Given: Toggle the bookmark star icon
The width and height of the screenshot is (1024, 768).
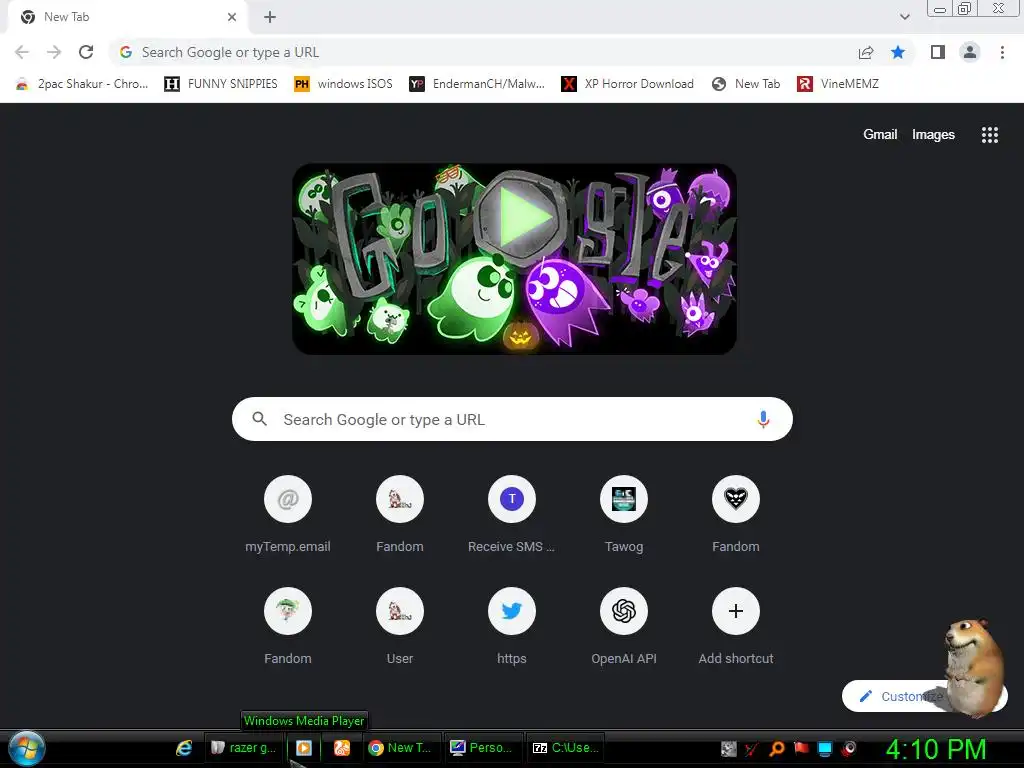Looking at the screenshot, I should point(898,52).
